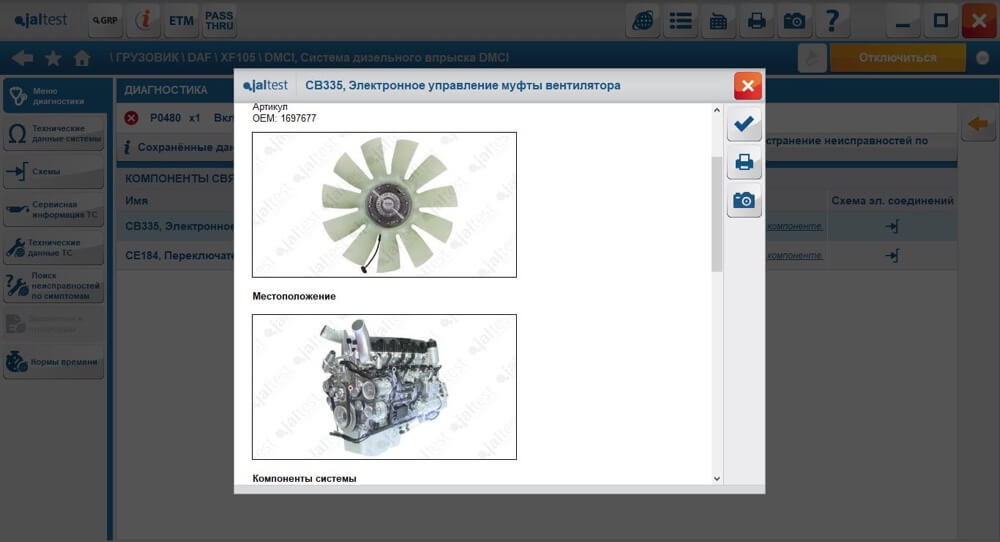Screen dimensions: 1000x542
Task: Click Jaltest logo in the top-left
Action: tap(41, 20)
